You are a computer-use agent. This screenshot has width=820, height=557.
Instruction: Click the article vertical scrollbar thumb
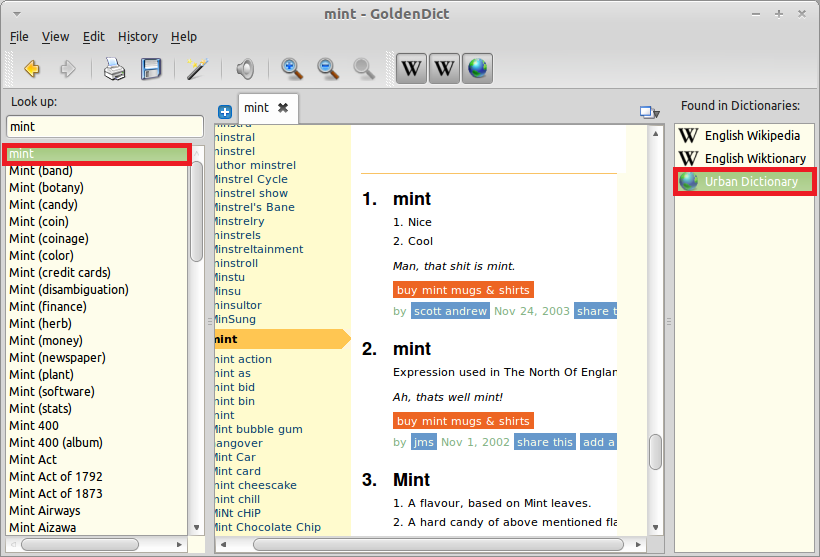pos(655,452)
